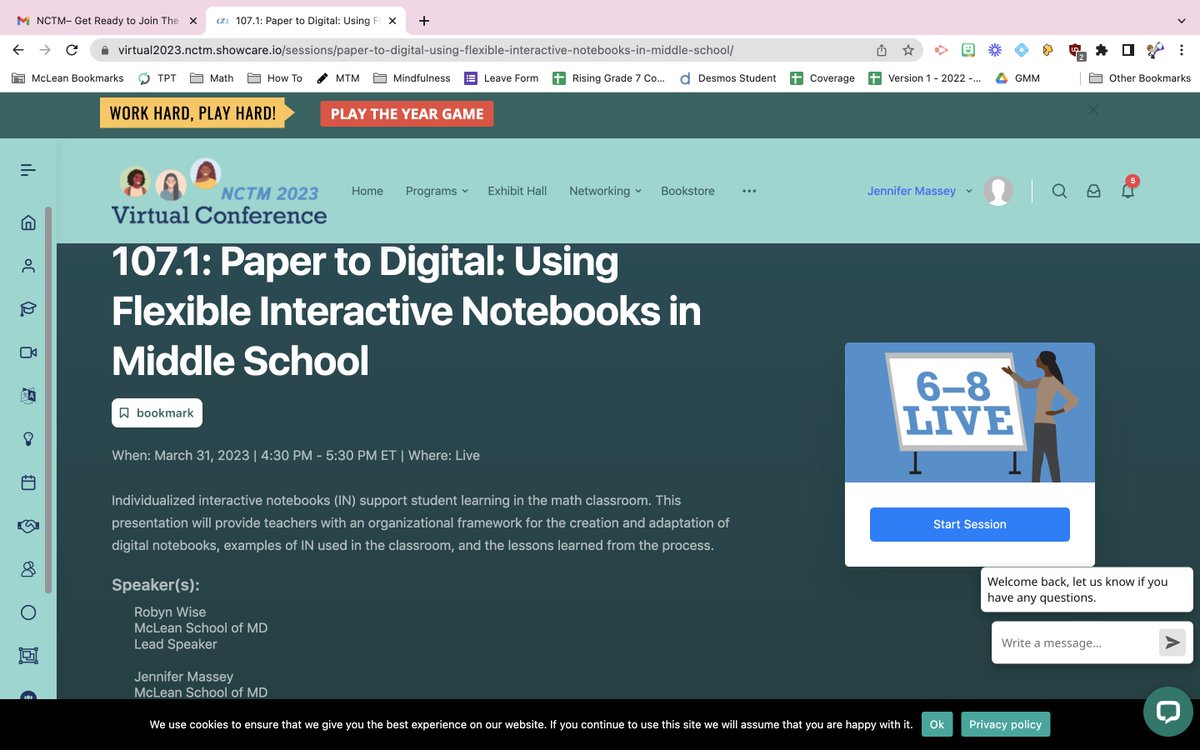This screenshot has width=1200, height=750.
Task: Go back in browser history
Action: pyautogui.click(x=18, y=49)
